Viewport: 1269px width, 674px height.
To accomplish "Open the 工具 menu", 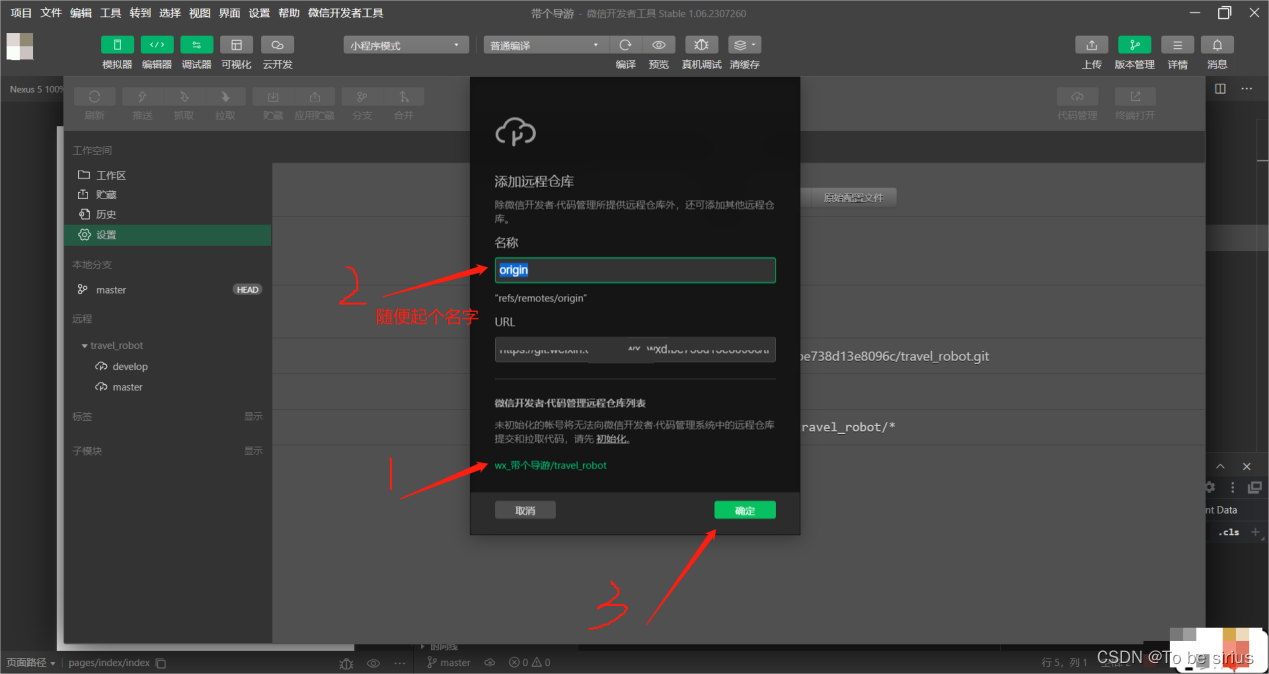I will 111,13.
